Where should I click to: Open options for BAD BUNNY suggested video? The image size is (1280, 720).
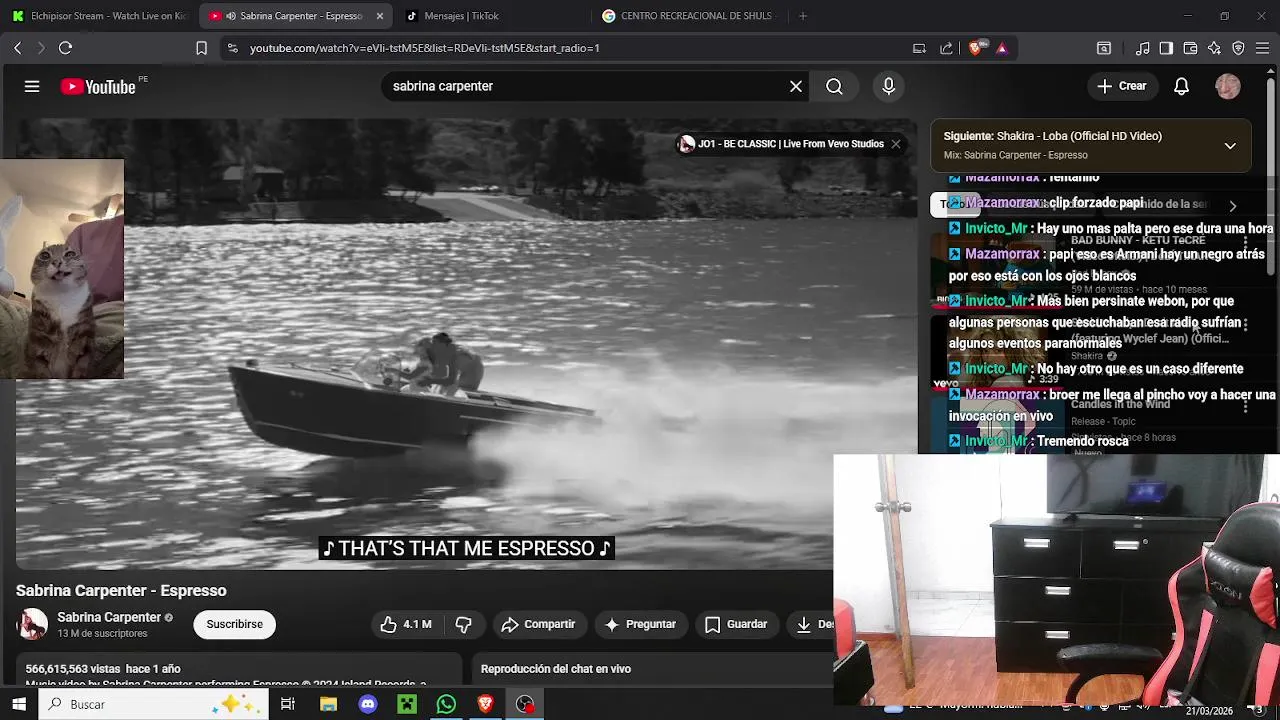[x=1245, y=241]
